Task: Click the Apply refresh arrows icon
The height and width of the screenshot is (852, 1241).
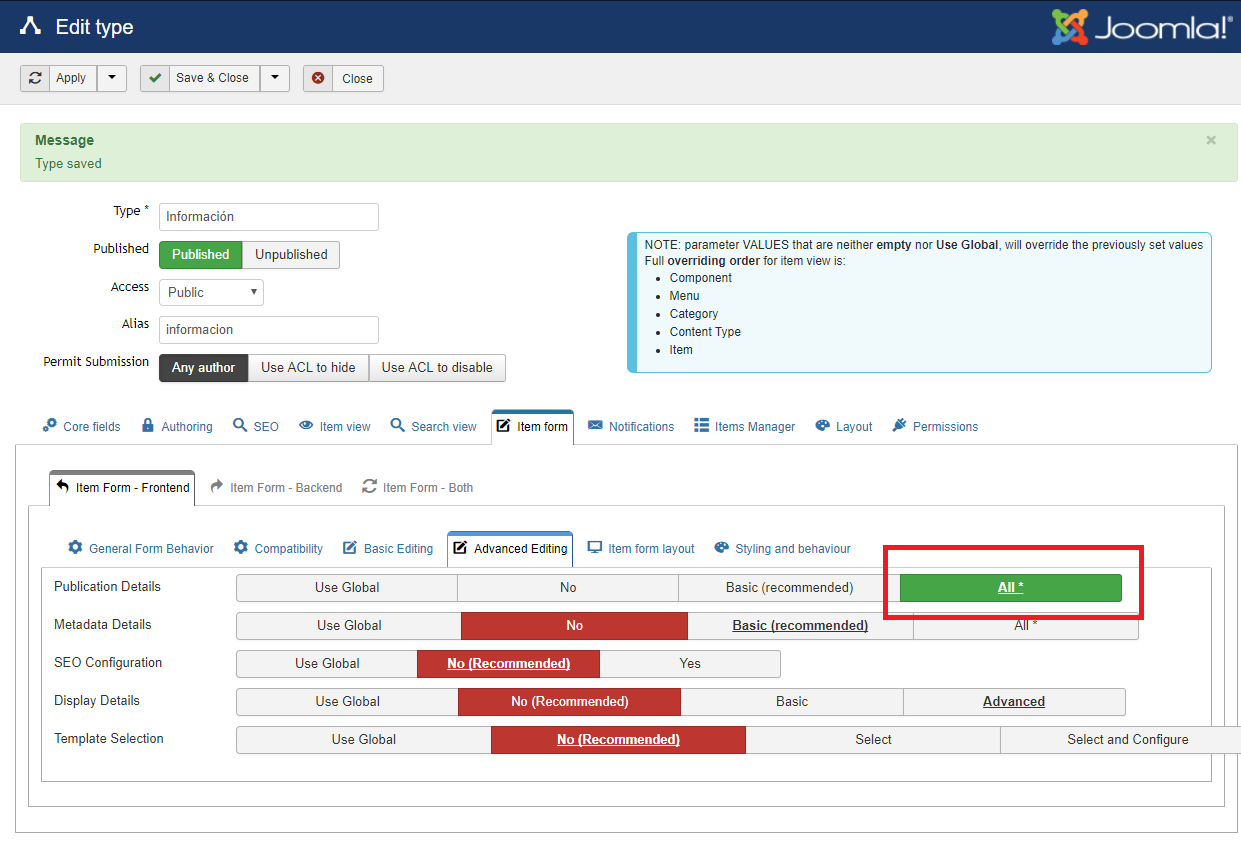Action: click(36, 78)
